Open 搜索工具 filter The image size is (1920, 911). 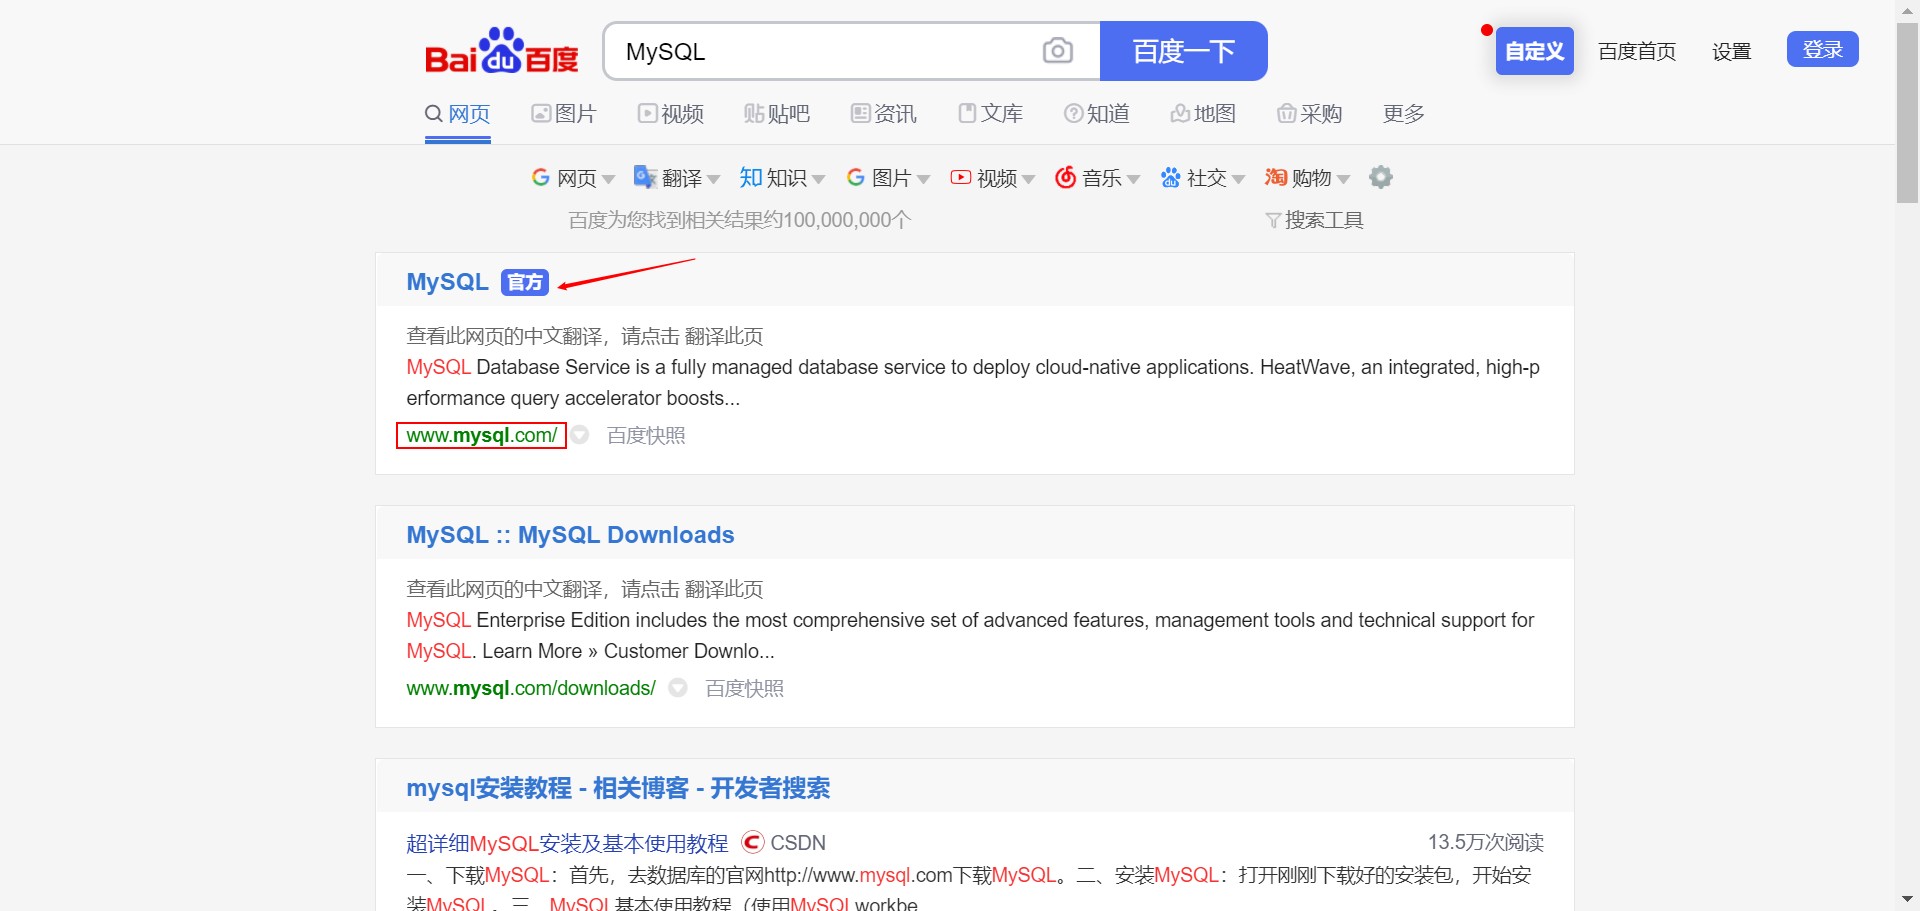coord(1314,220)
